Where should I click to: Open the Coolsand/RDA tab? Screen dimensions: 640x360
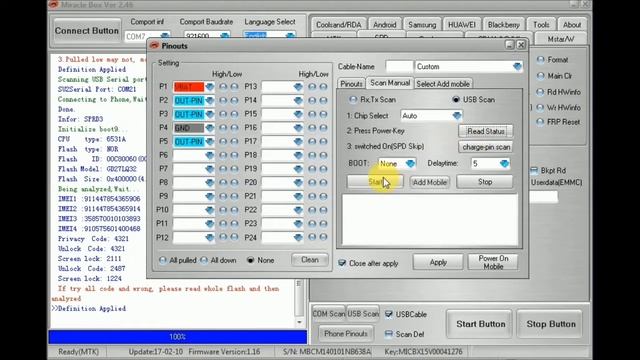pos(338,25)
